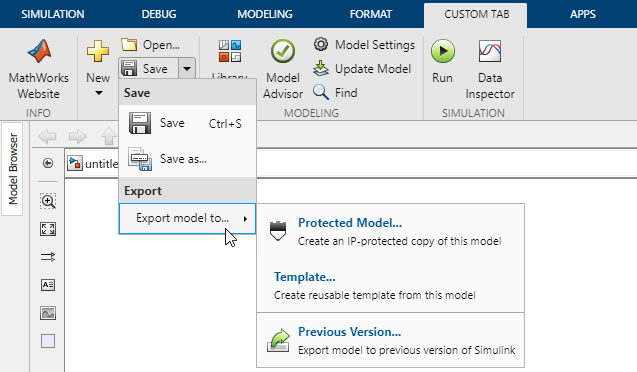This screenshot has width=637, height=372.
Task: Choose Save as... menu entry
Action: tap(188, 159)
